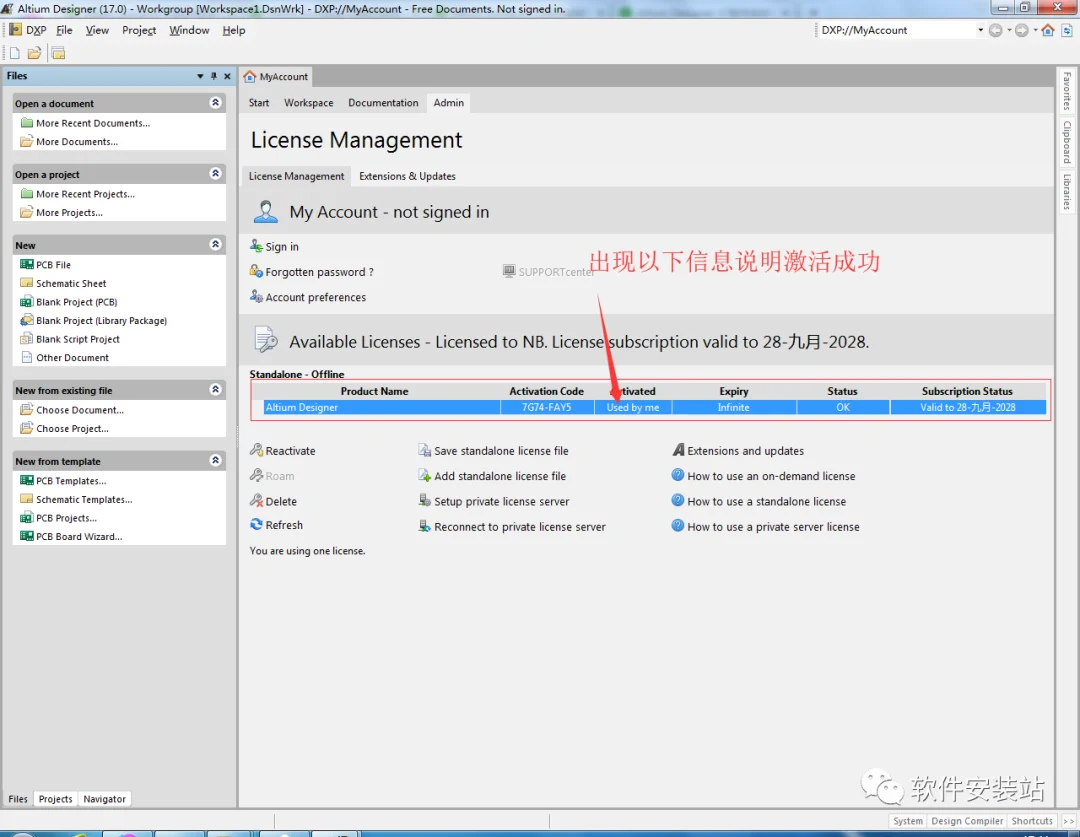The image size is (1080, 837).
Task: Click the Sign in icon
Action: 256,246
